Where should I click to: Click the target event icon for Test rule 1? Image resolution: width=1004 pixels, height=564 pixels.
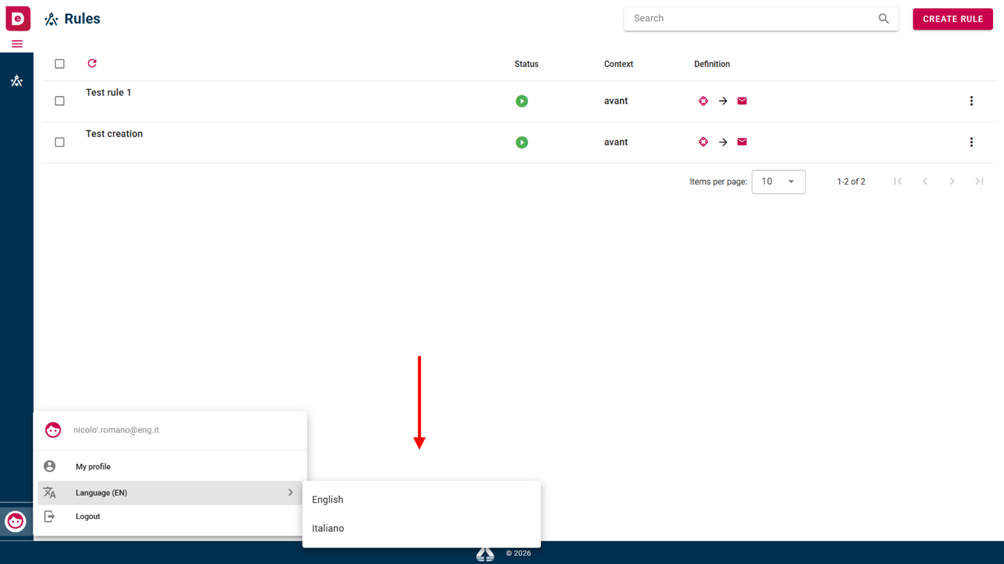[x=703, y=101]
